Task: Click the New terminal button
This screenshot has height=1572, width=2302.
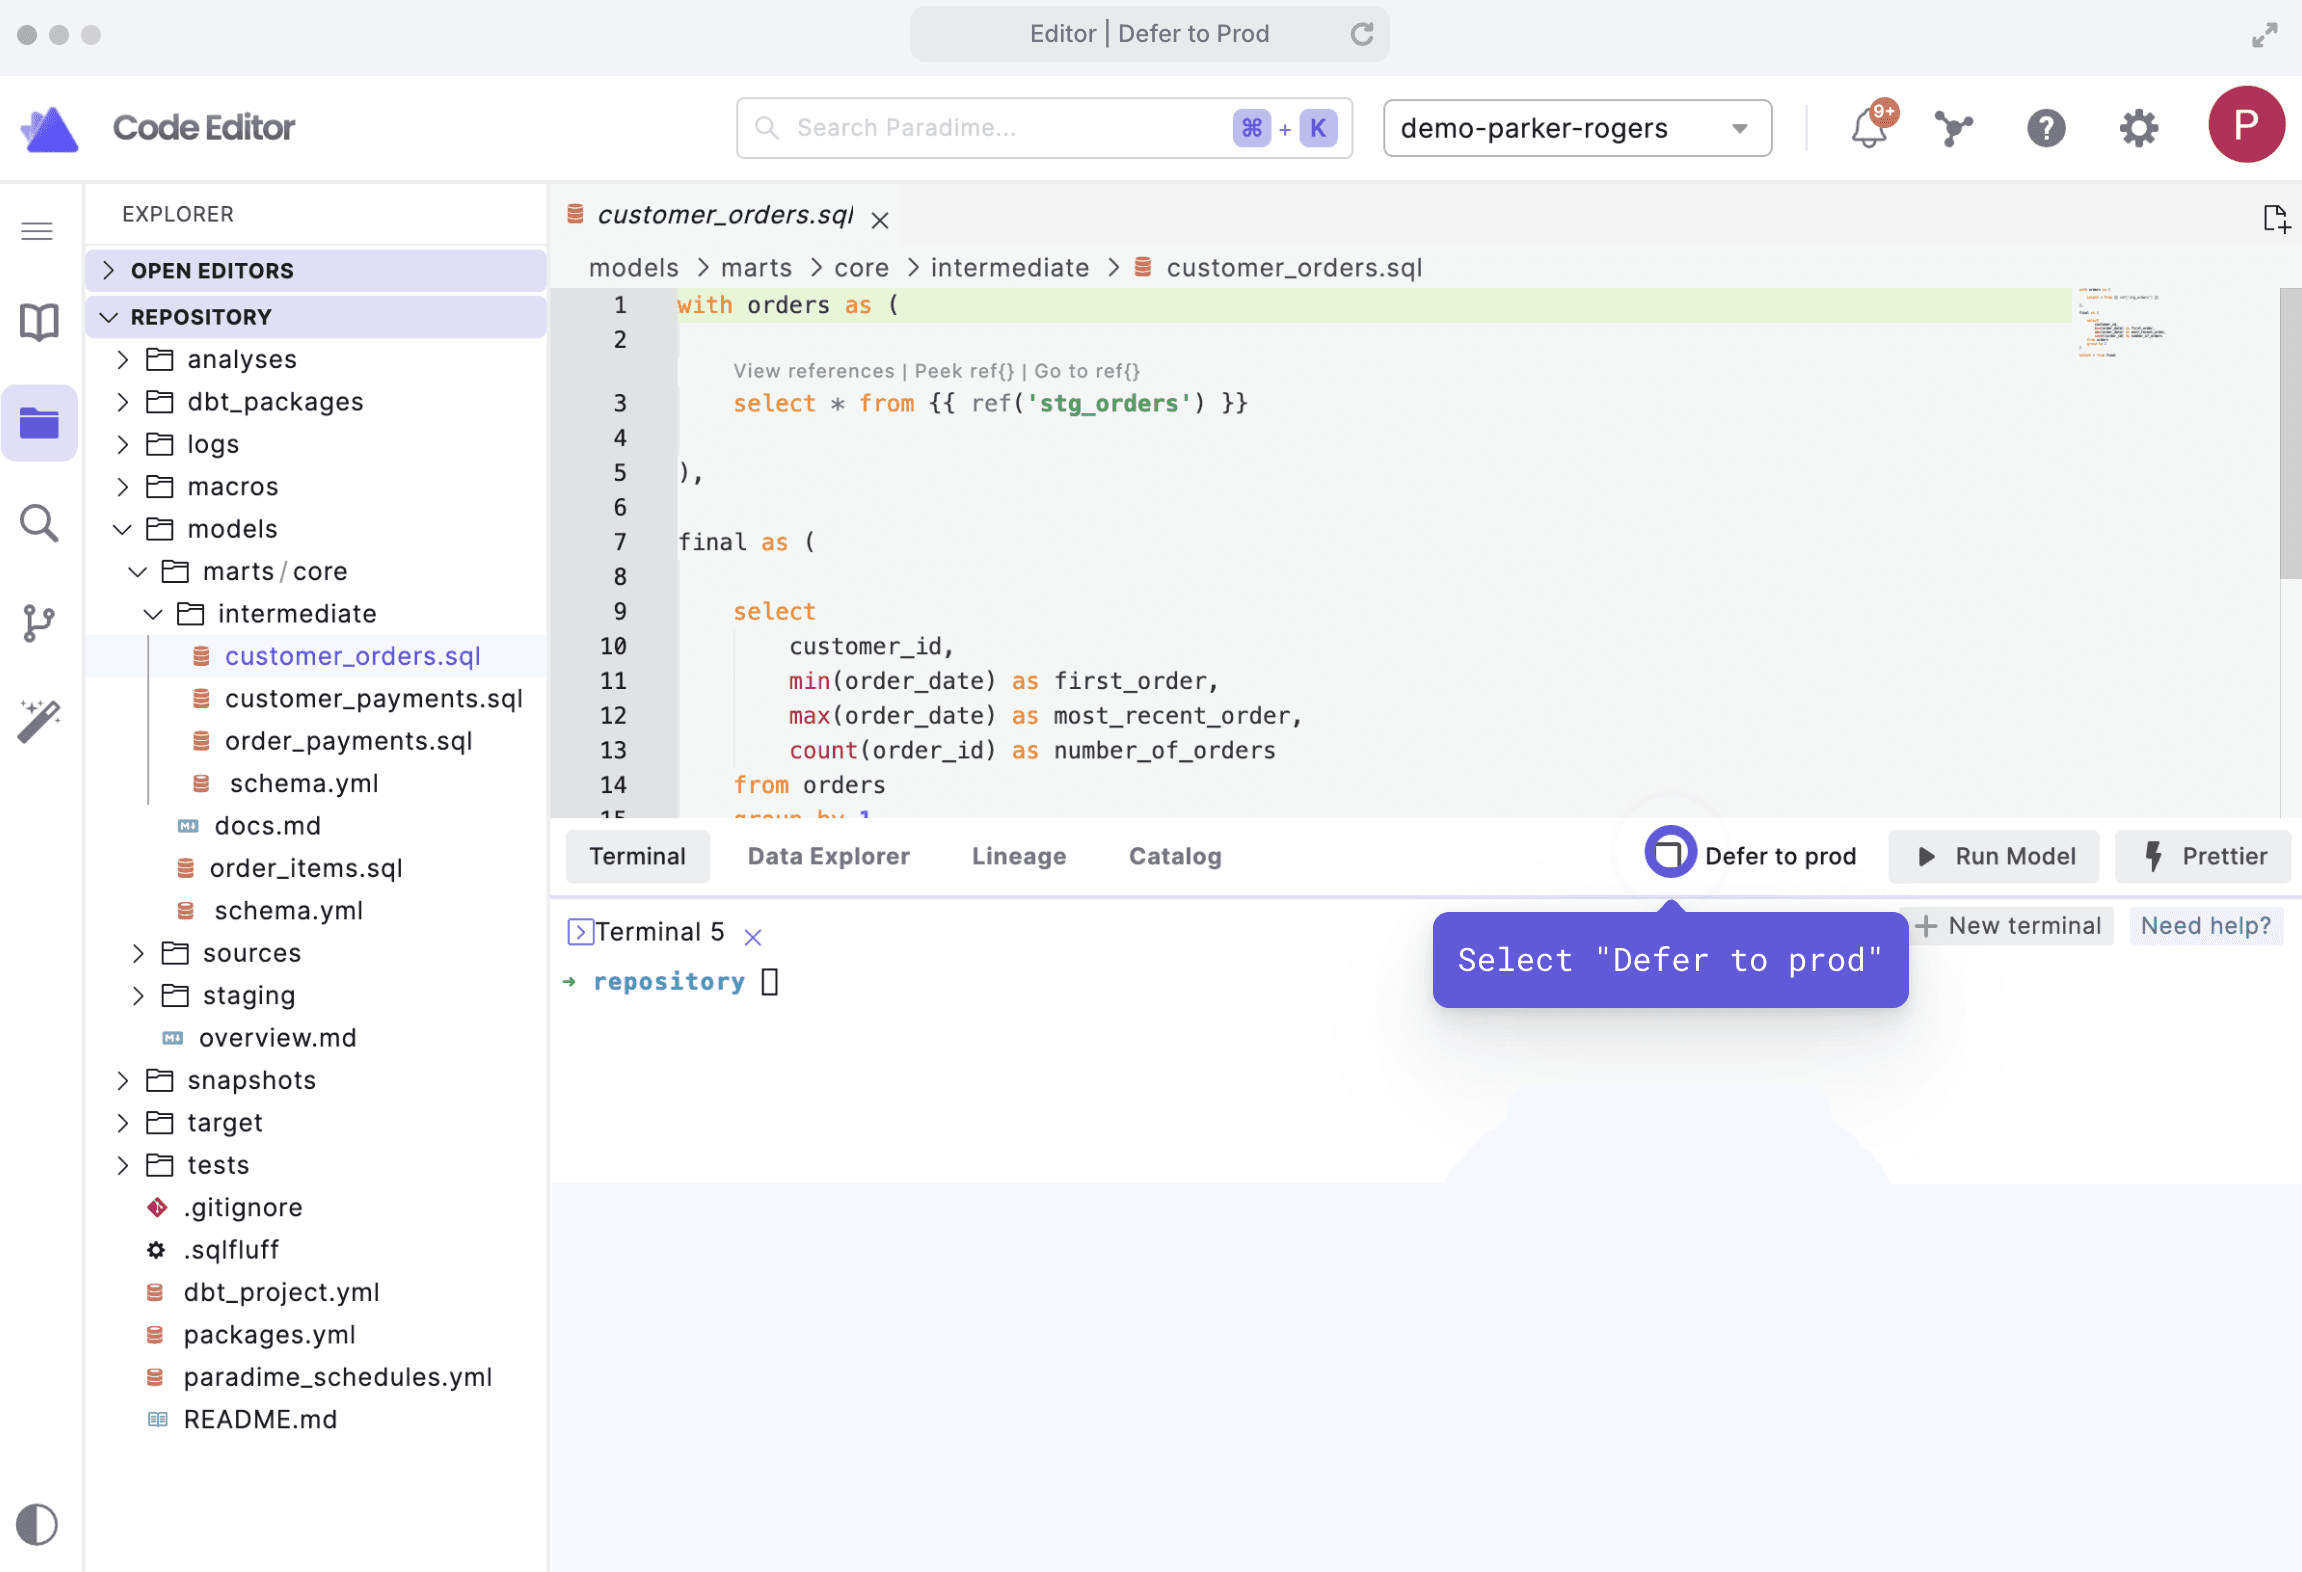Action: (2008, 923)
